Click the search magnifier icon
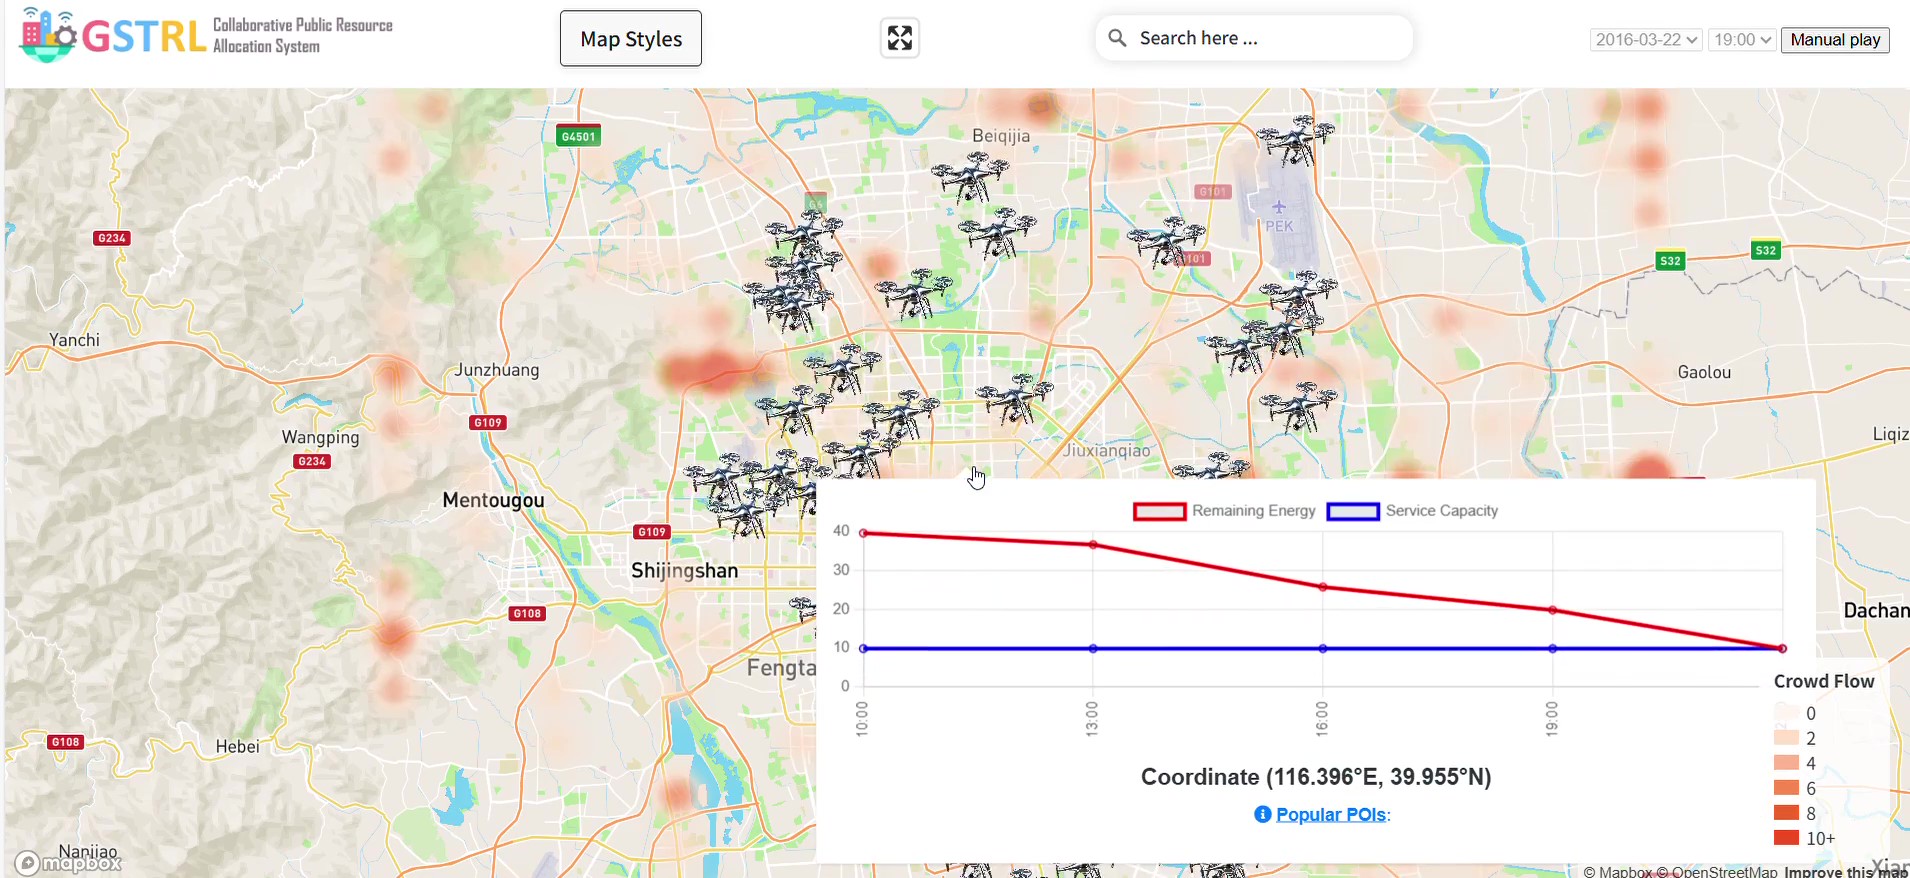The height and width of the screenshot is (878, 1910). click(1117, 38)
